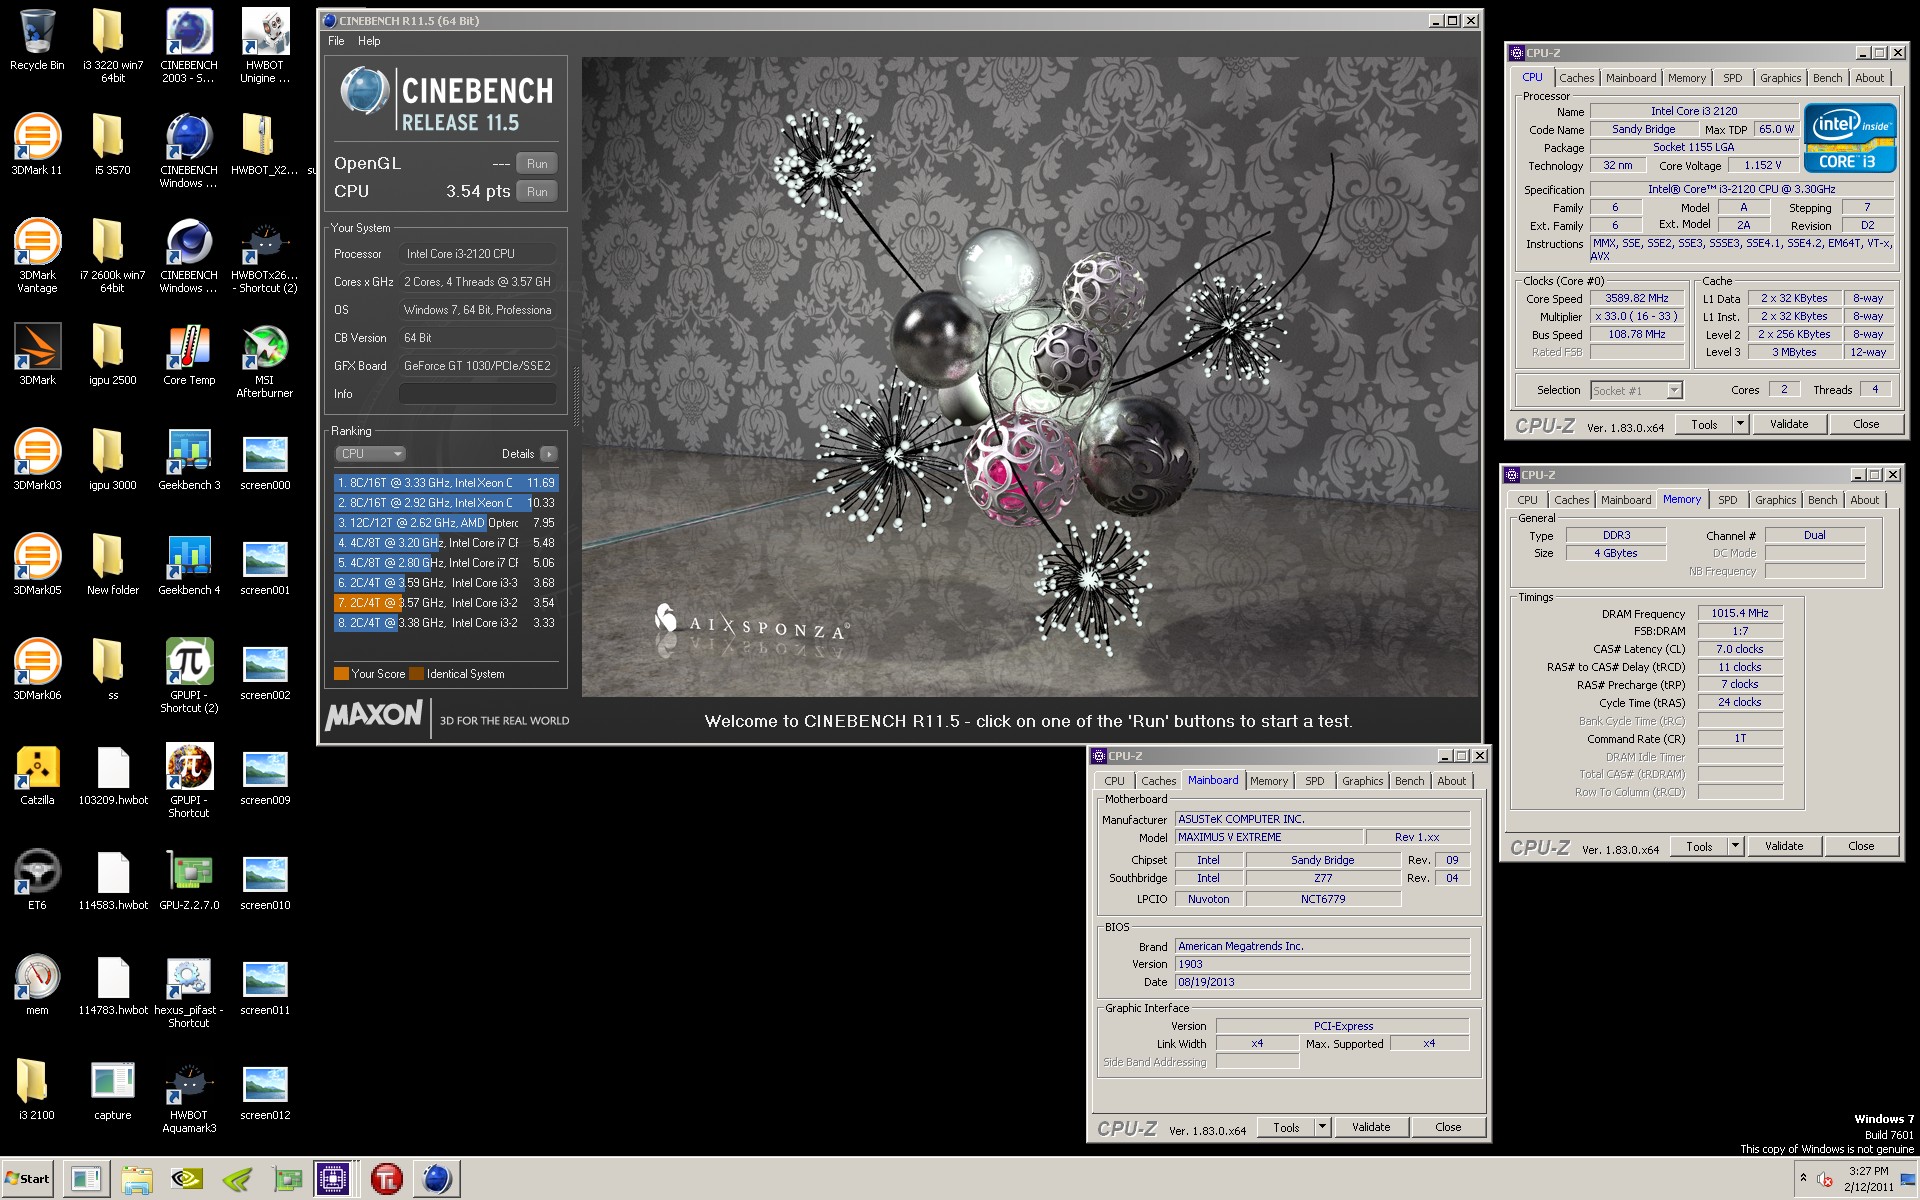Click the DRAM Frequency value 1015.4 MHz
Viewport: 1920px width, 1200px height.
pos(1739,613)
